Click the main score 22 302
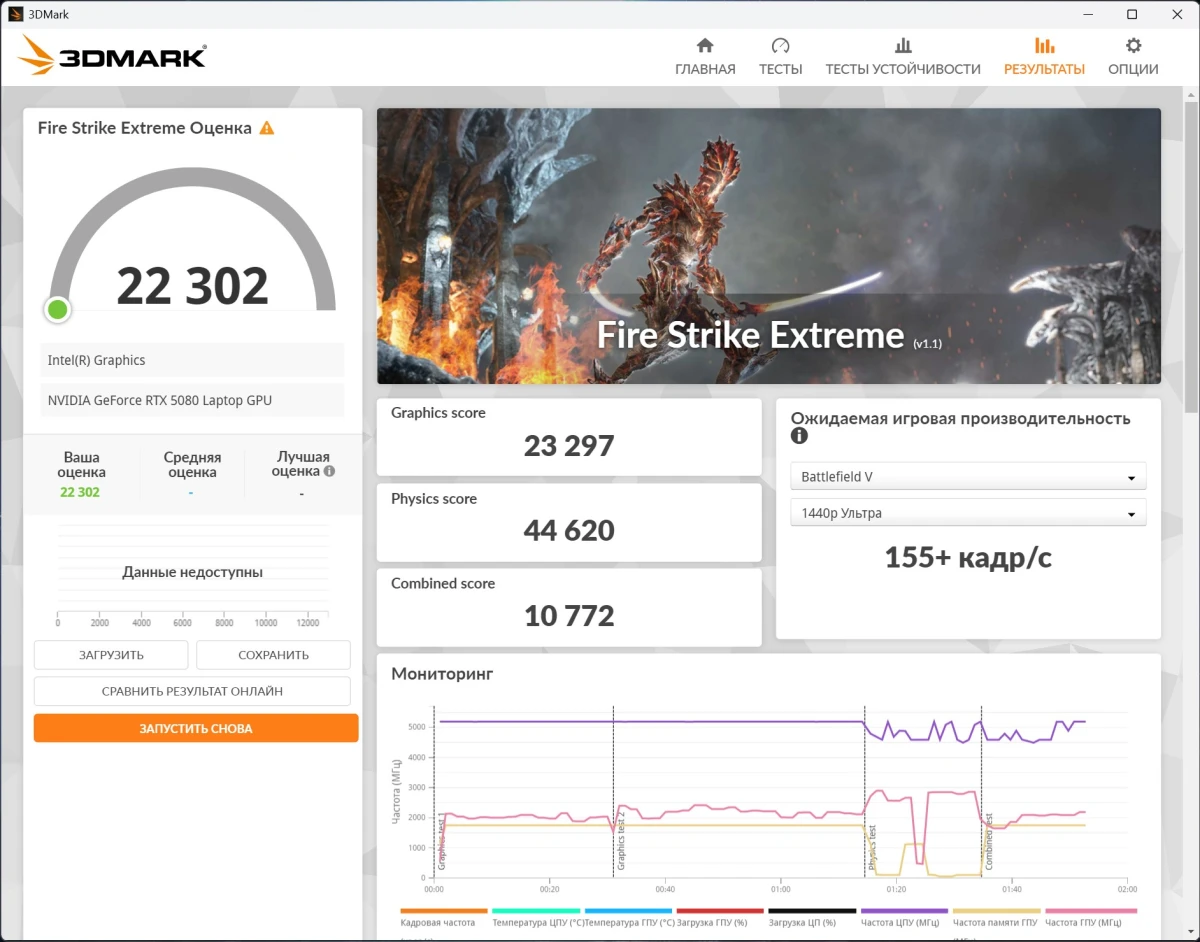The width and height of the screenshot is (1200, 942). pos(193,286)
